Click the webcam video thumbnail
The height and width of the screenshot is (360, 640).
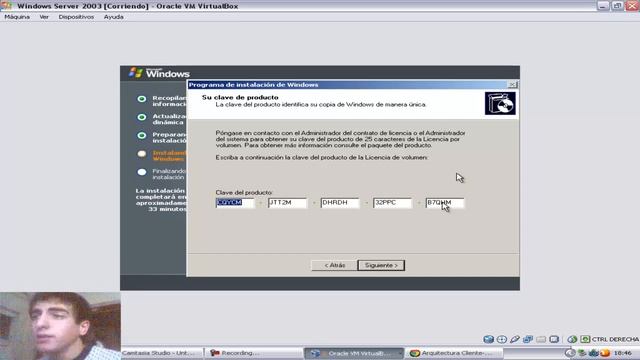[60, 326]
